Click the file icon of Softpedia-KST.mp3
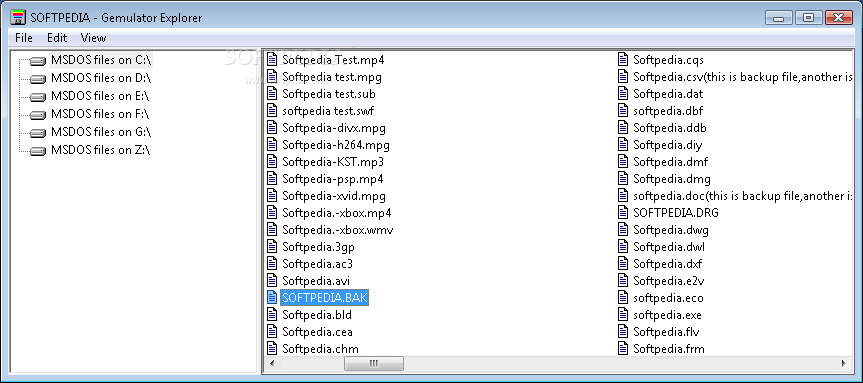Screen dimensions: 863x383 (272, 161)
